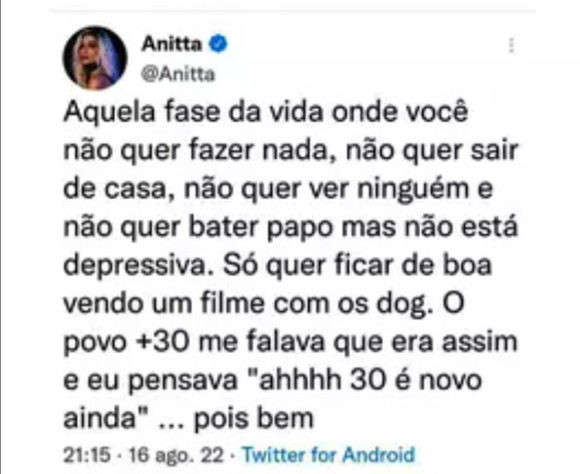Screen dimensions: 580x474
Task: Open the three-dot more options menu
Action: point(512,45)
